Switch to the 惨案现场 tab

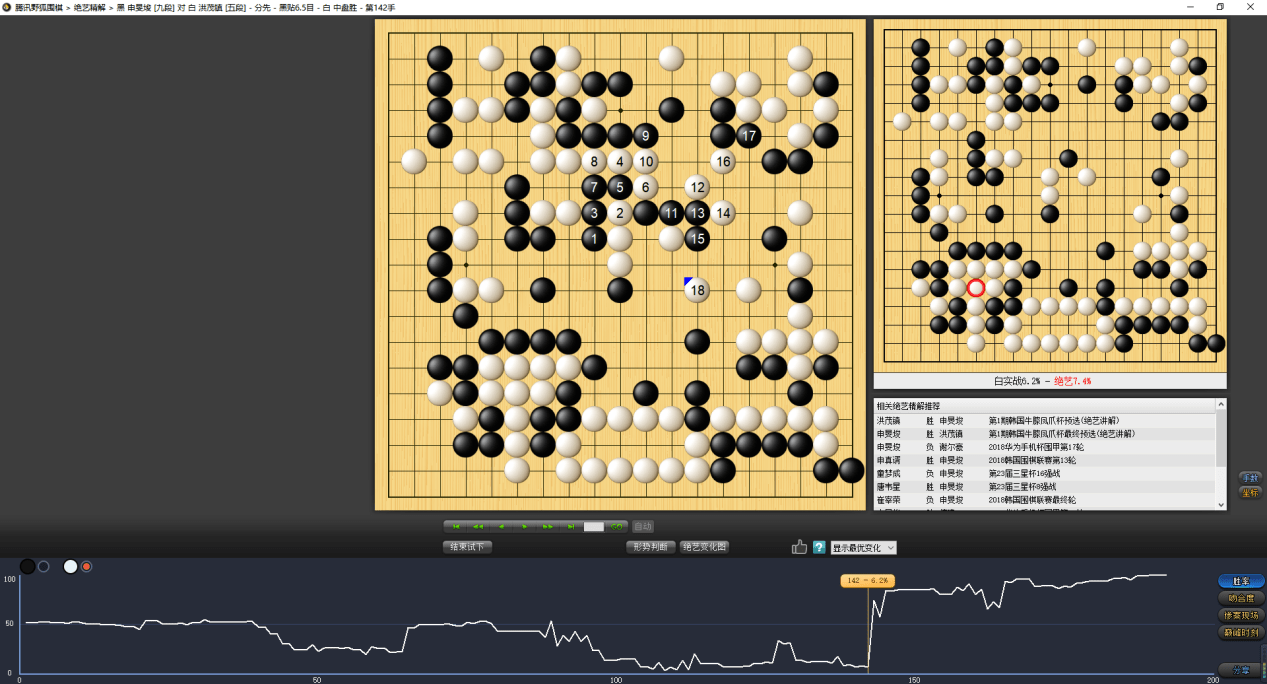pos(1241,615)
